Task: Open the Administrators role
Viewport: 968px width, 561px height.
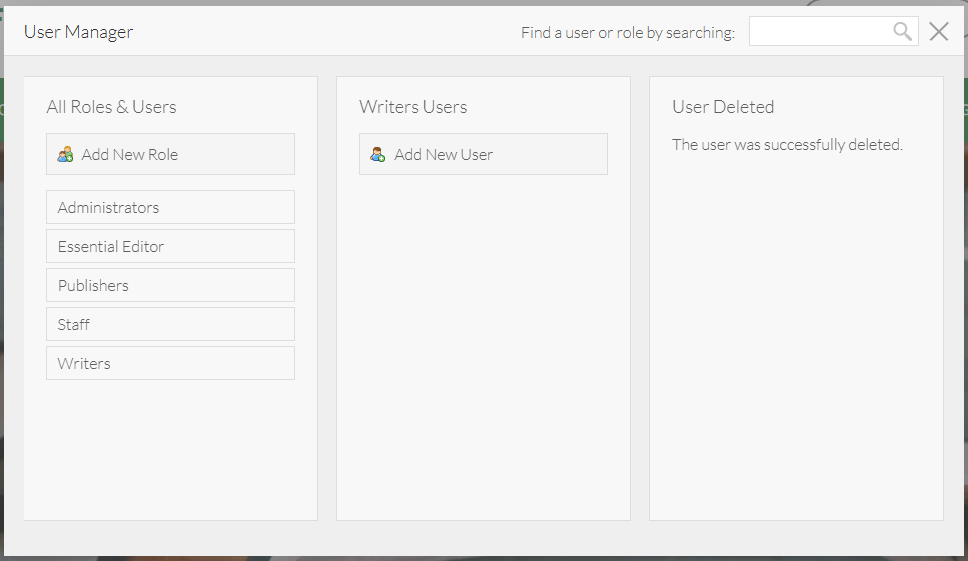Action: pyautogui.click(x=170, y=207)
